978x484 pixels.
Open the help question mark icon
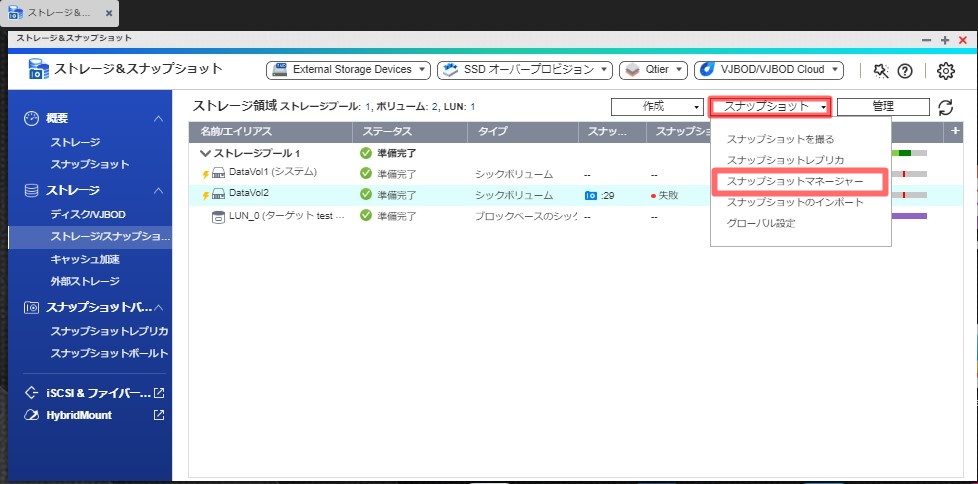coord(905,71)
